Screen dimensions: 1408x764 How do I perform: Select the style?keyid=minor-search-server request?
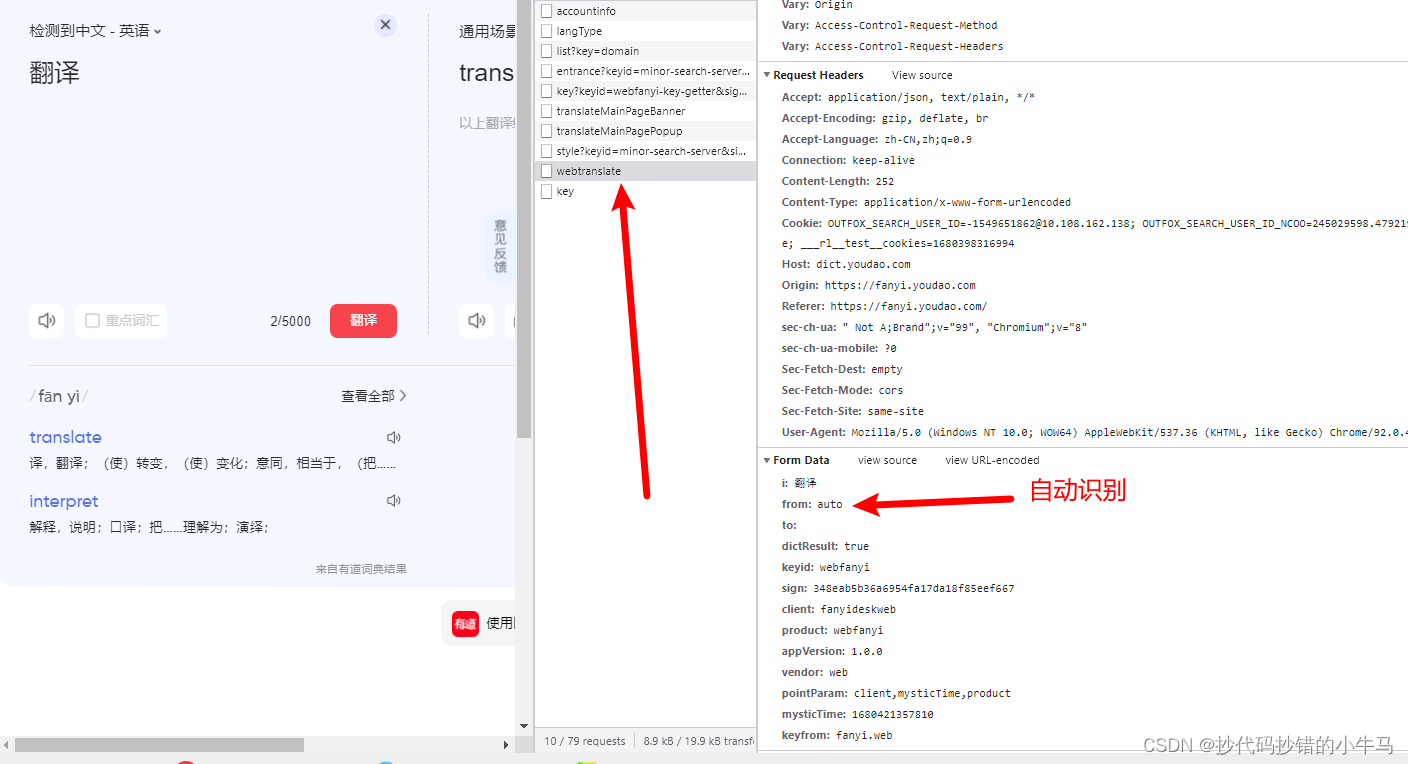pos(646,151)
